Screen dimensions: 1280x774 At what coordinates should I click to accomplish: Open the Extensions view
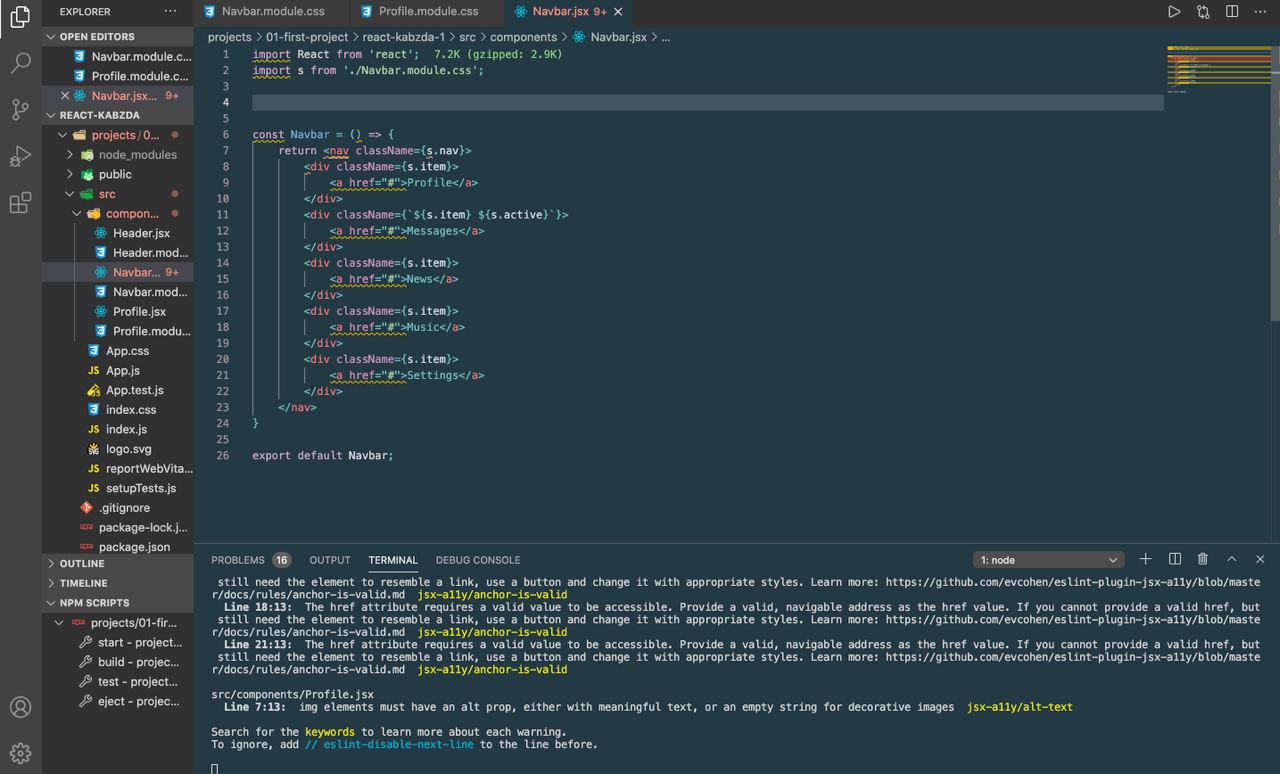(x=20, y=203)
